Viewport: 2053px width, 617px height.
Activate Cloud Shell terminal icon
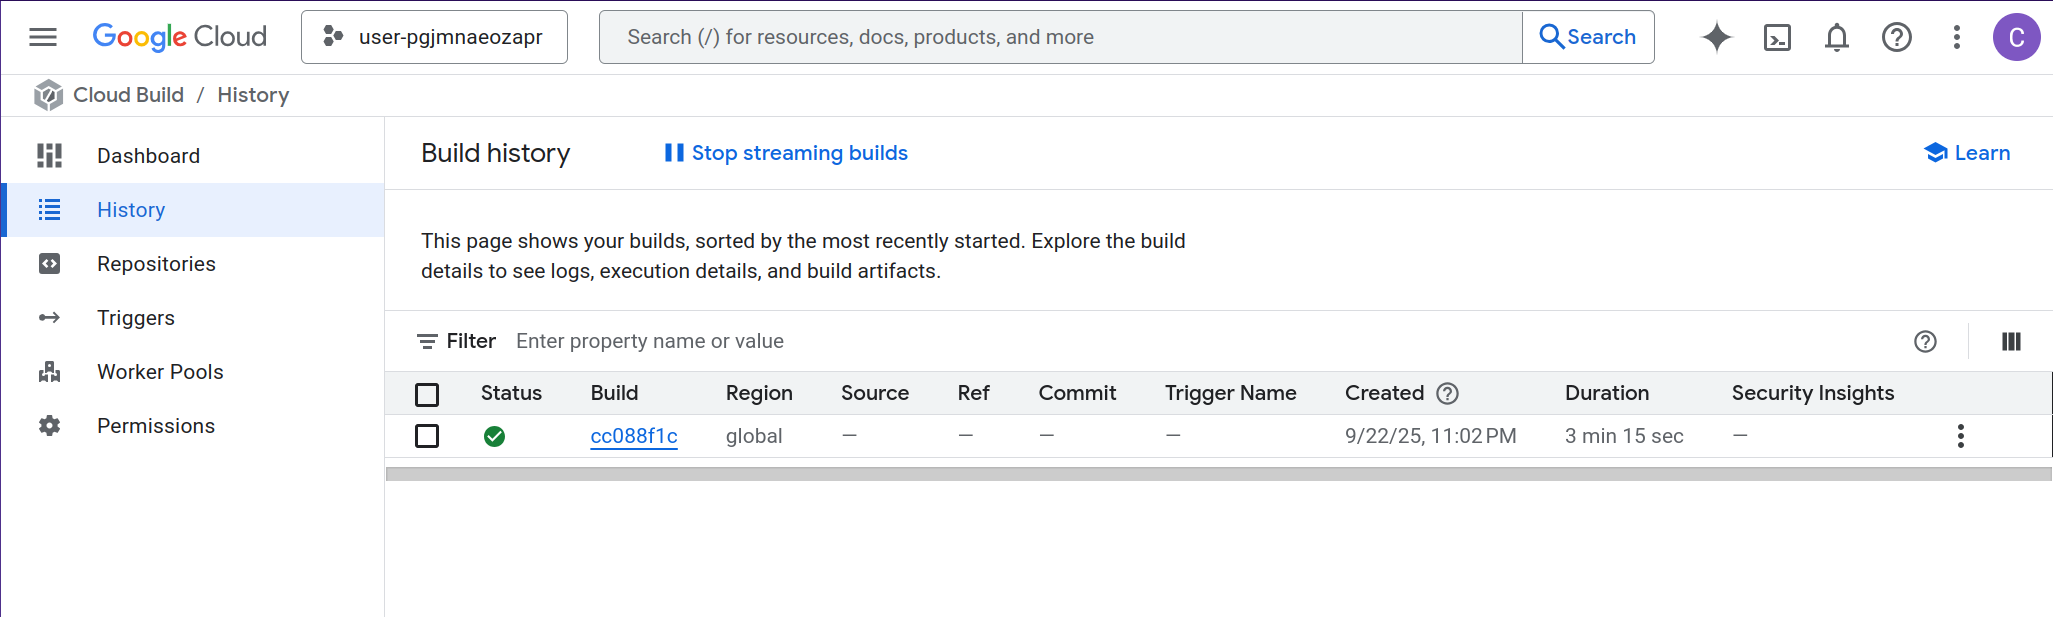point(1777,37)
